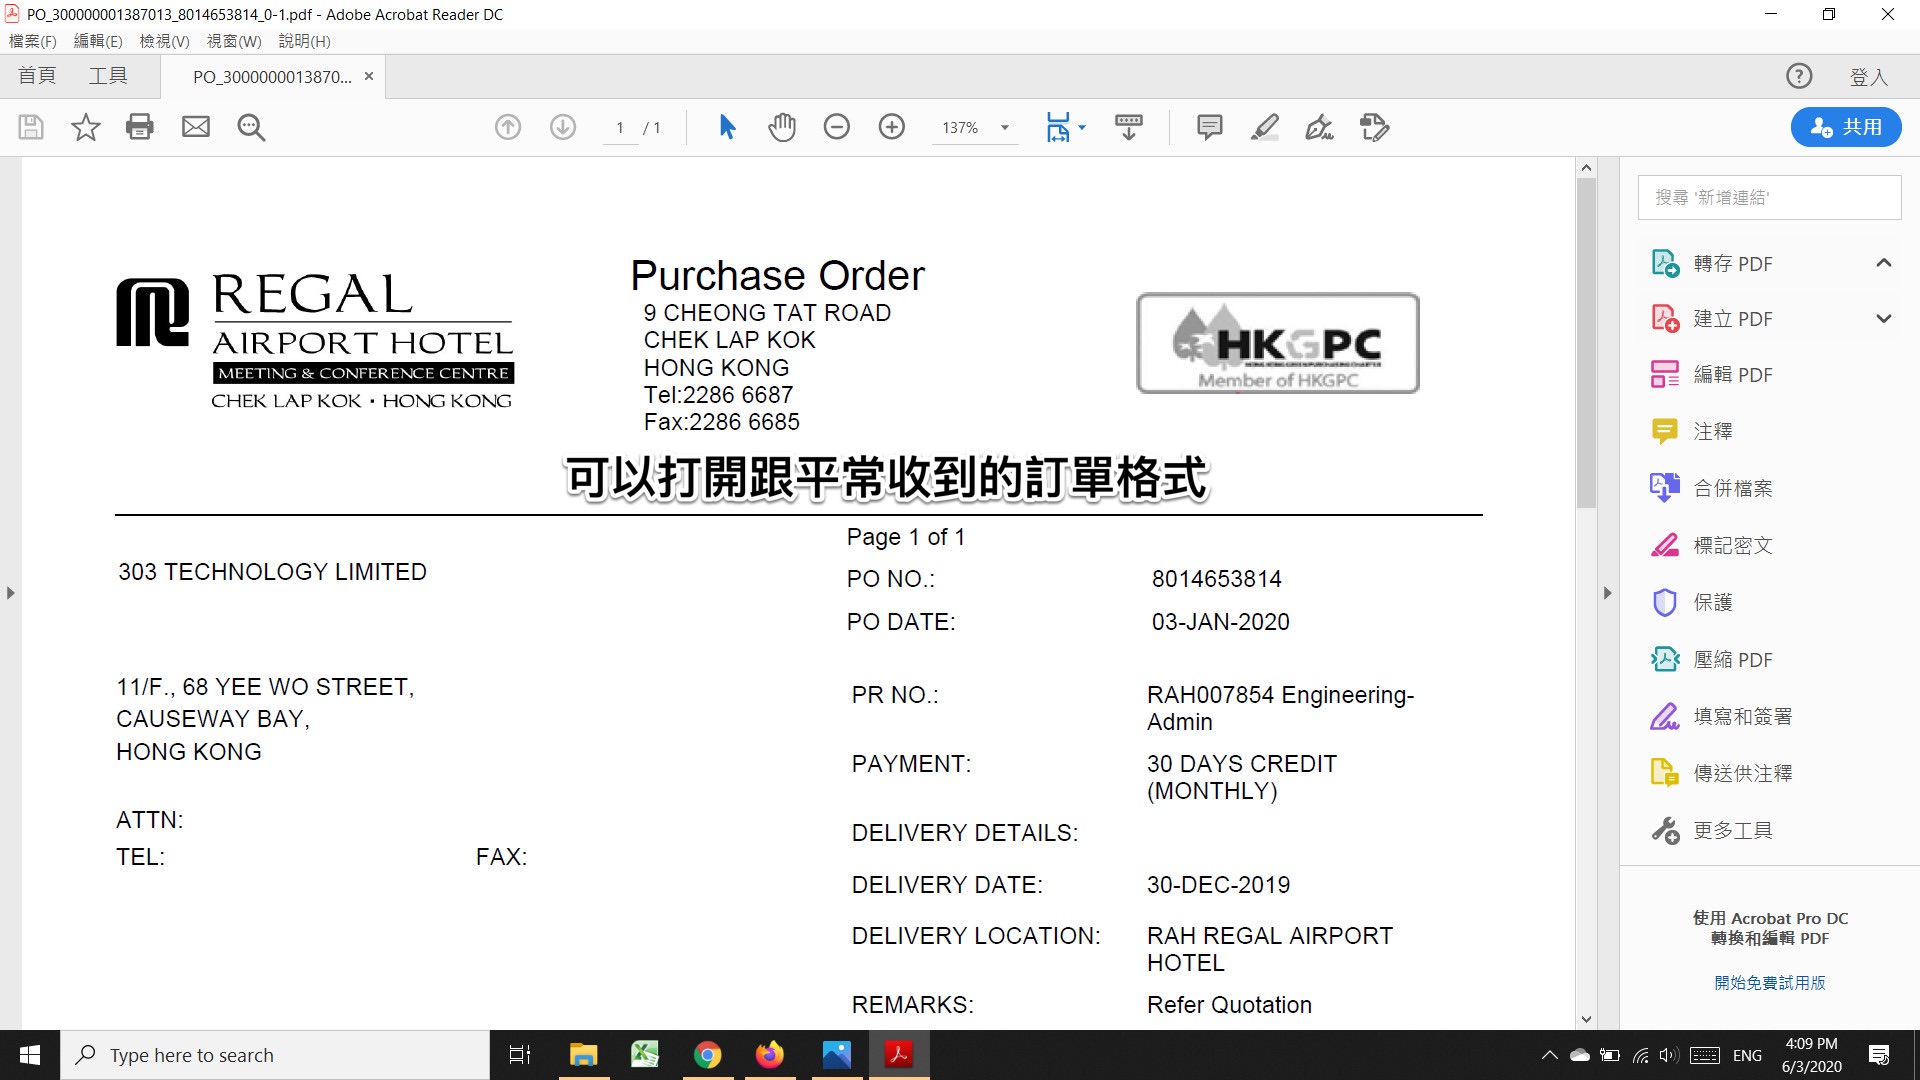Viewport: 1920px width, 1080px height.
Task: Open File Explorer from the taskbar
Action: 583,1055
